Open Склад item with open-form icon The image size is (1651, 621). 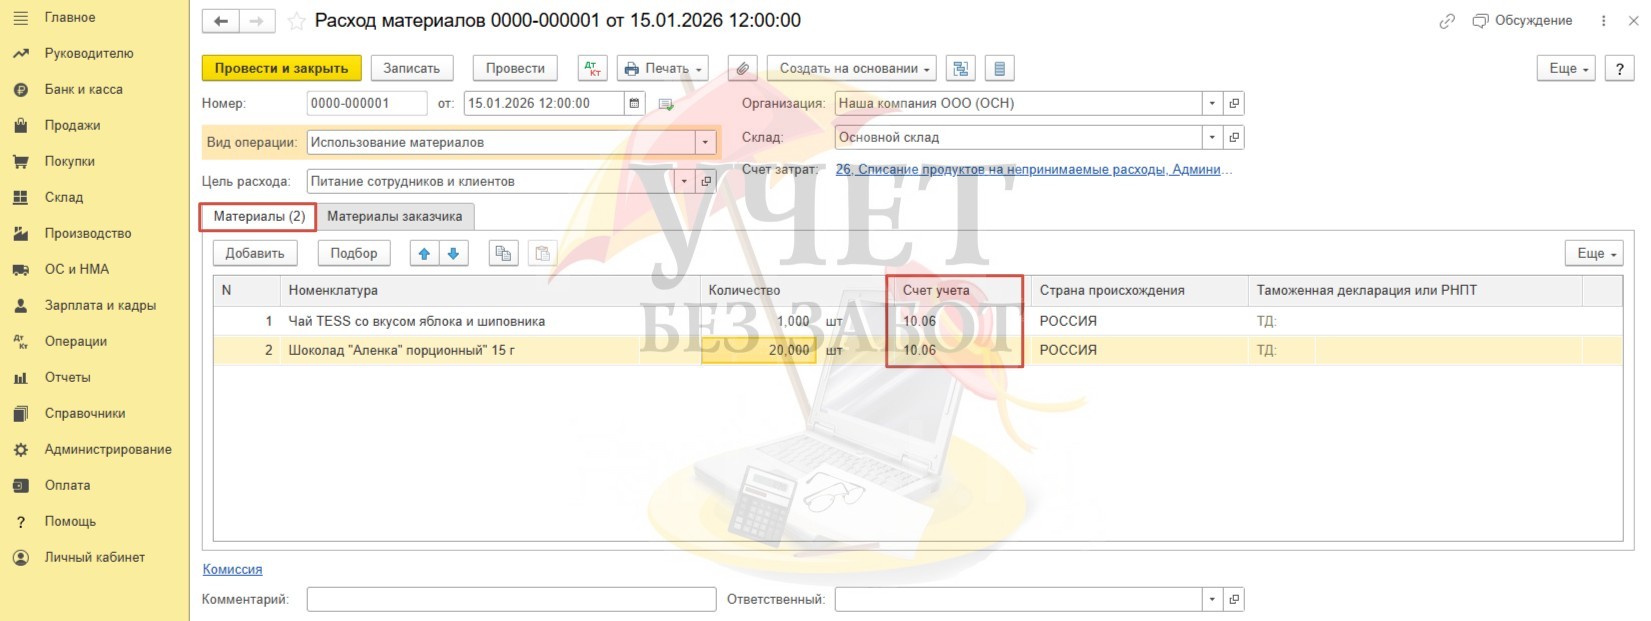pyautogui.click(x=1234, y=137)
